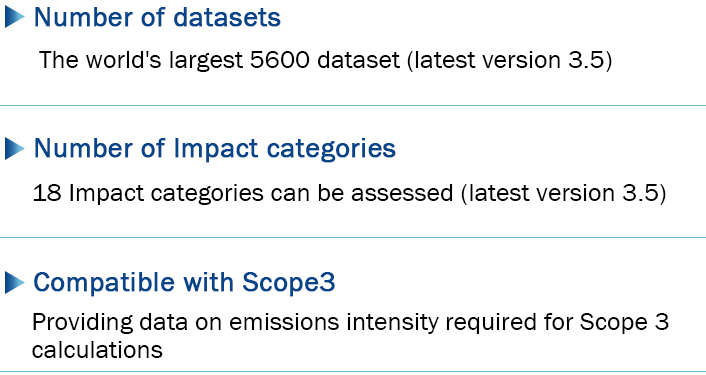706x375 pixels.
Task: Click the 5600 number in datasets description
Action: (280, 60)
